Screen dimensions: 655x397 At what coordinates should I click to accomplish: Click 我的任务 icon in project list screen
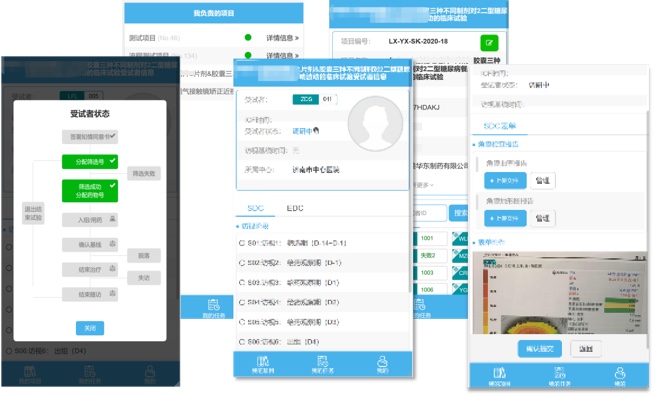[213, 308]
